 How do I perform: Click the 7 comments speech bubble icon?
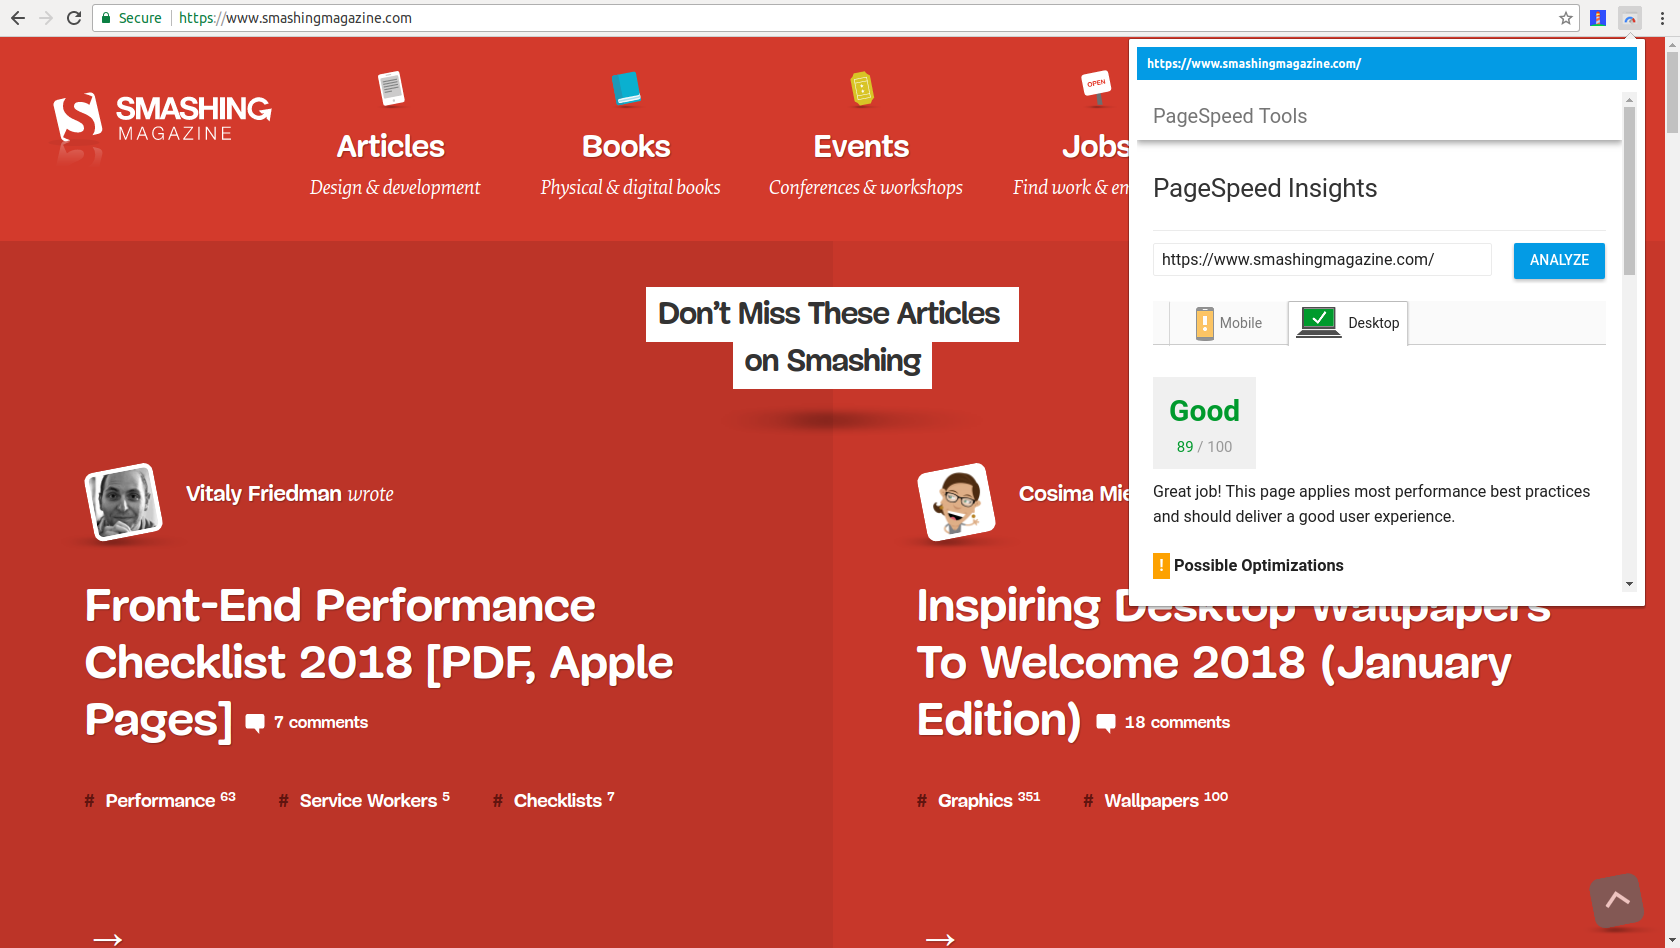(x=255, y=723)
